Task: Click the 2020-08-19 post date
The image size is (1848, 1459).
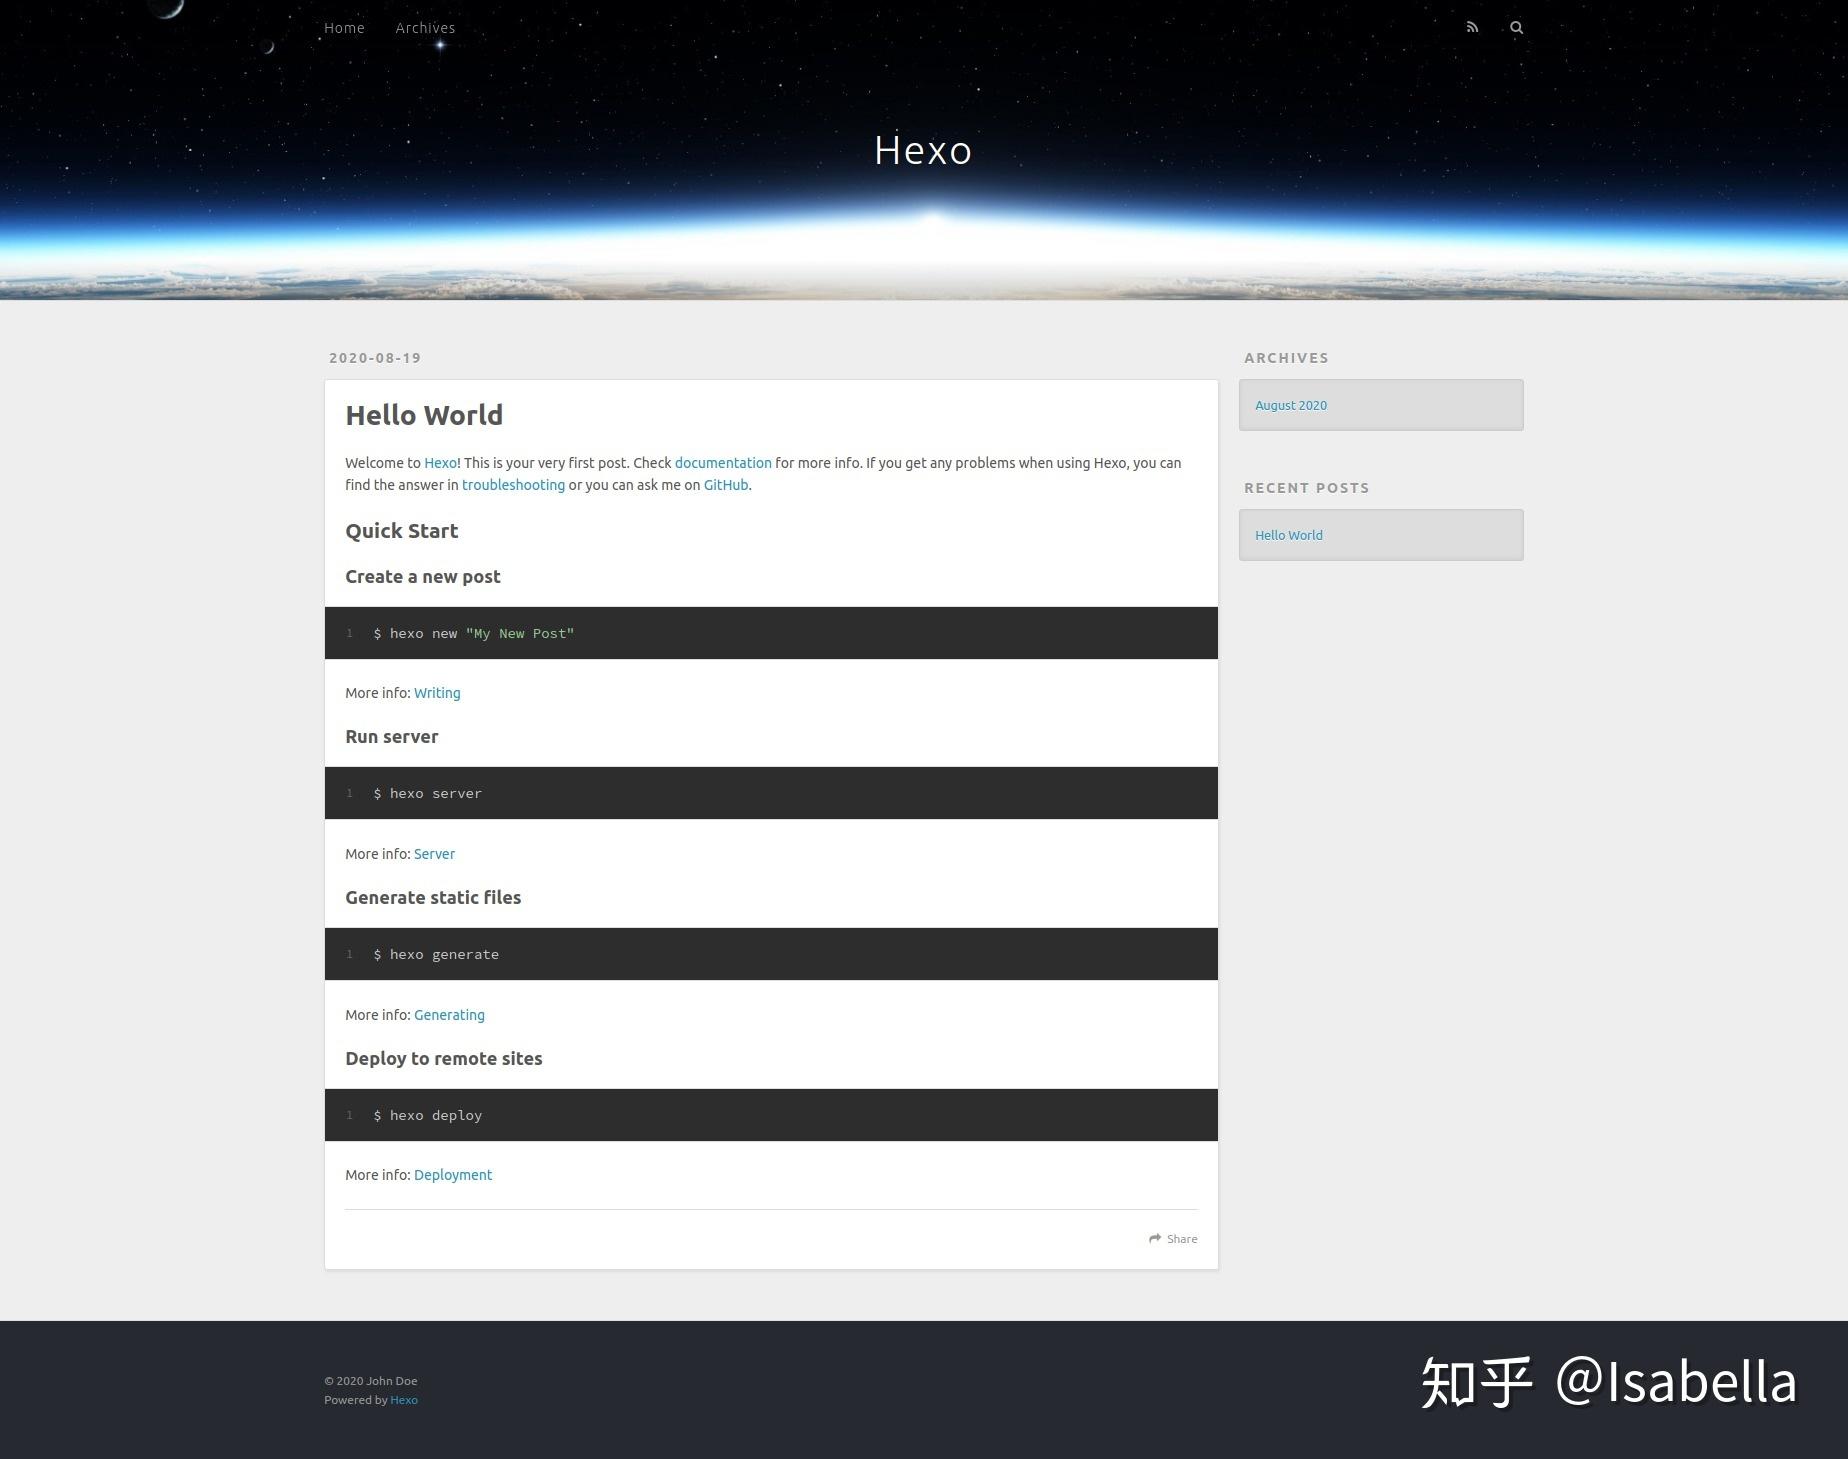Action: point(374,357)
